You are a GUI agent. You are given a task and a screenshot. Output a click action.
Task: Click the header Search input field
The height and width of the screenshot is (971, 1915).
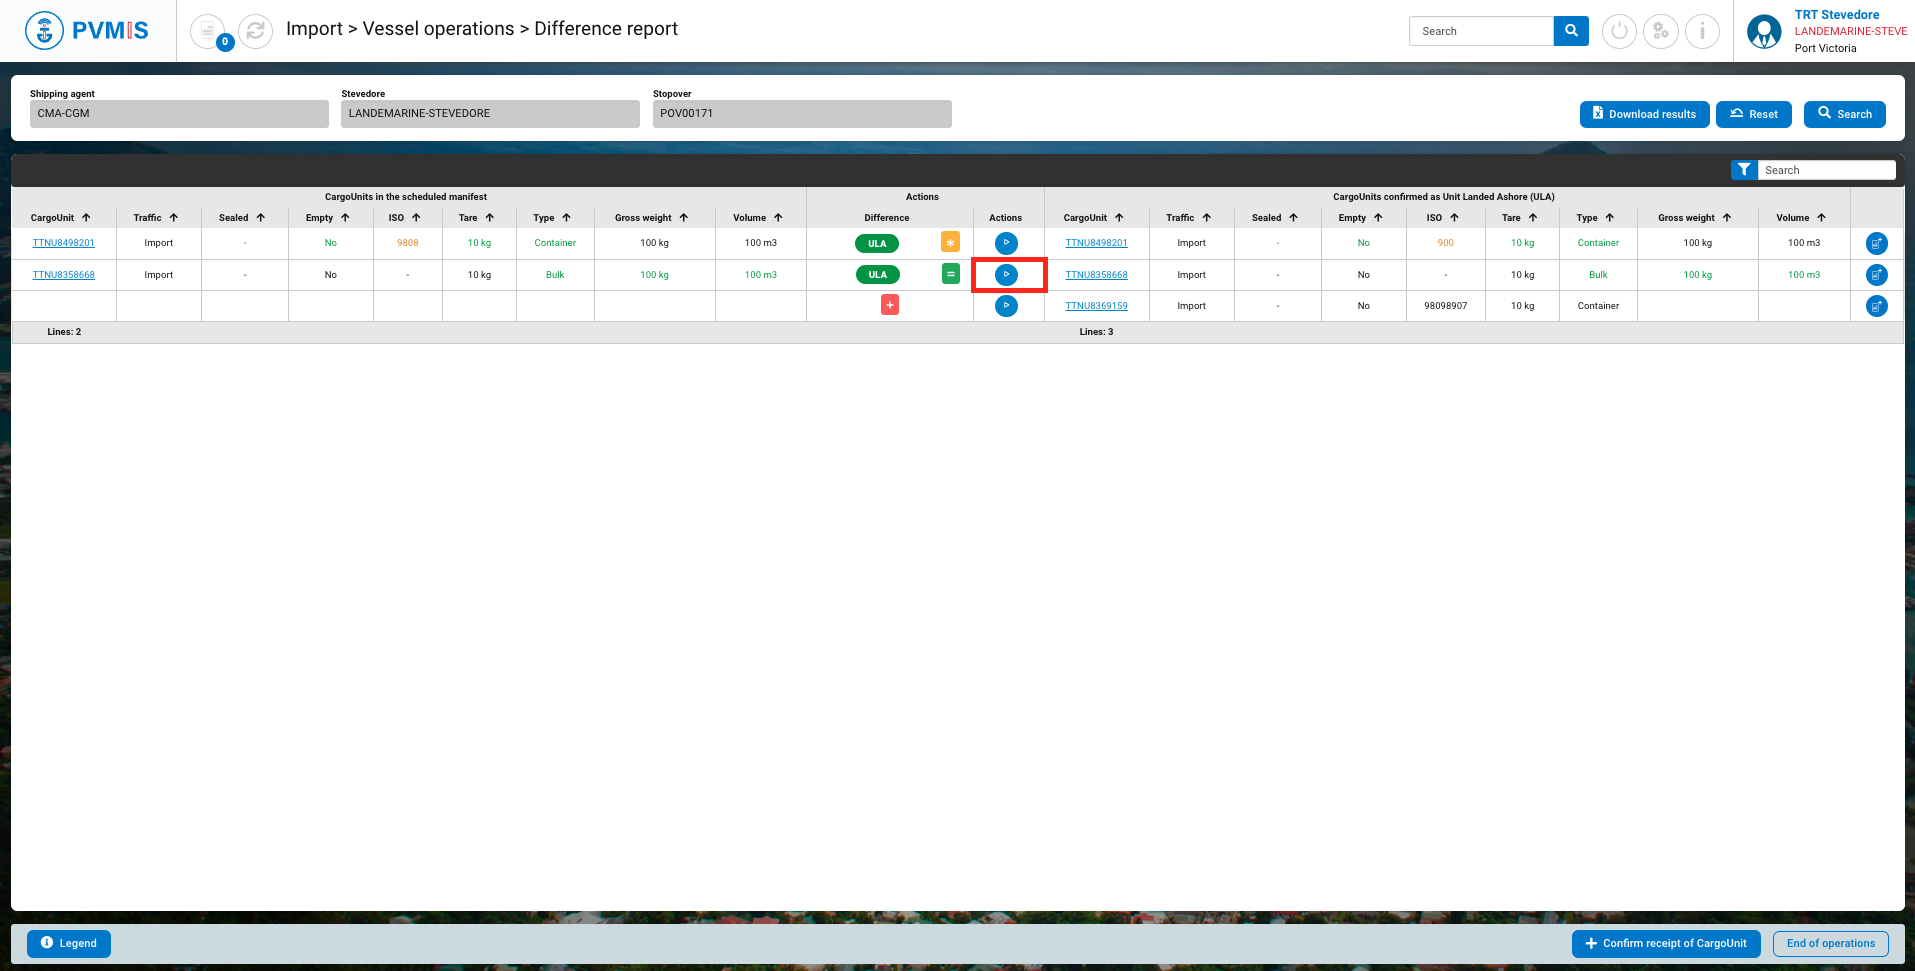1481,31
